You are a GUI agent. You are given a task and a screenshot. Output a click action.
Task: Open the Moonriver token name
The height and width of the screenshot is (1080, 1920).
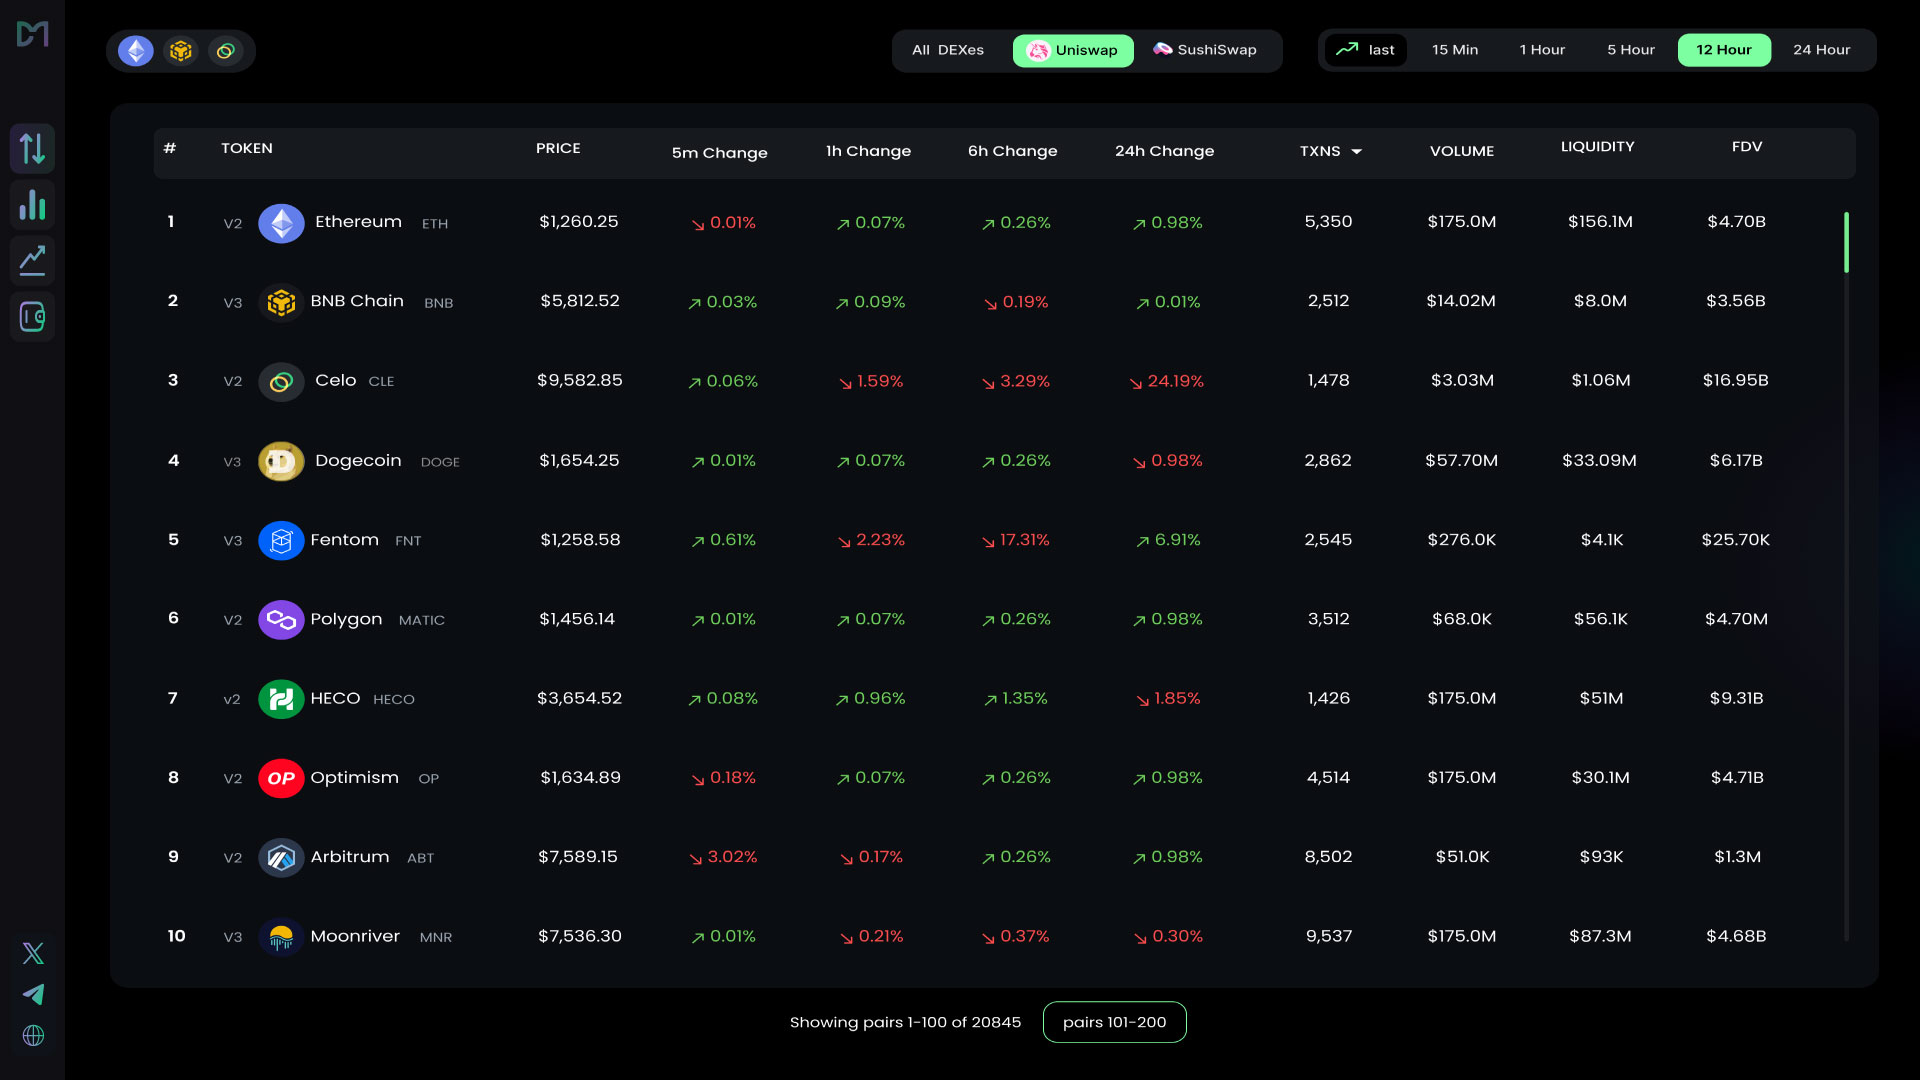[354, 936]
